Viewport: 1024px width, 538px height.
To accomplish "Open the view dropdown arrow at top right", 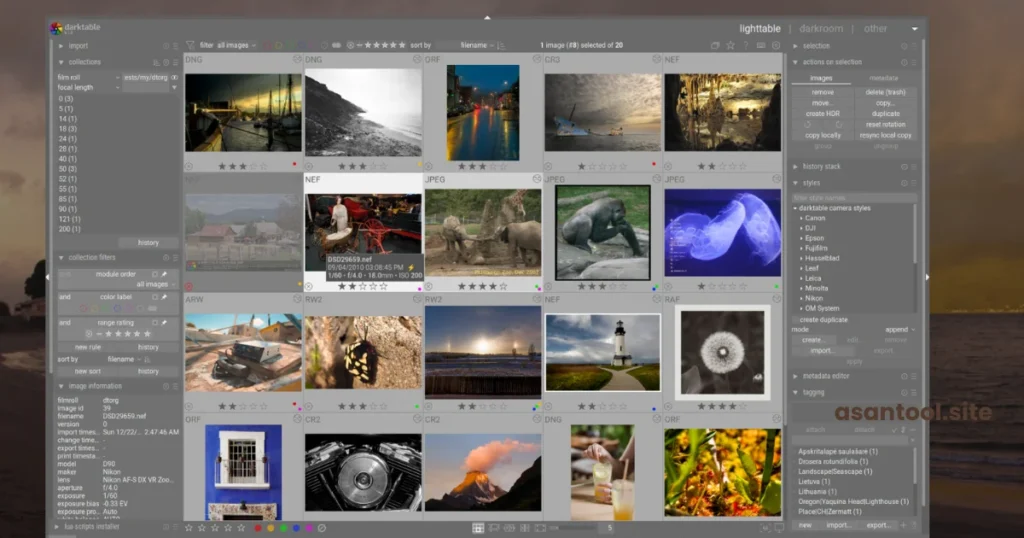I will click(x=914, y=29).
